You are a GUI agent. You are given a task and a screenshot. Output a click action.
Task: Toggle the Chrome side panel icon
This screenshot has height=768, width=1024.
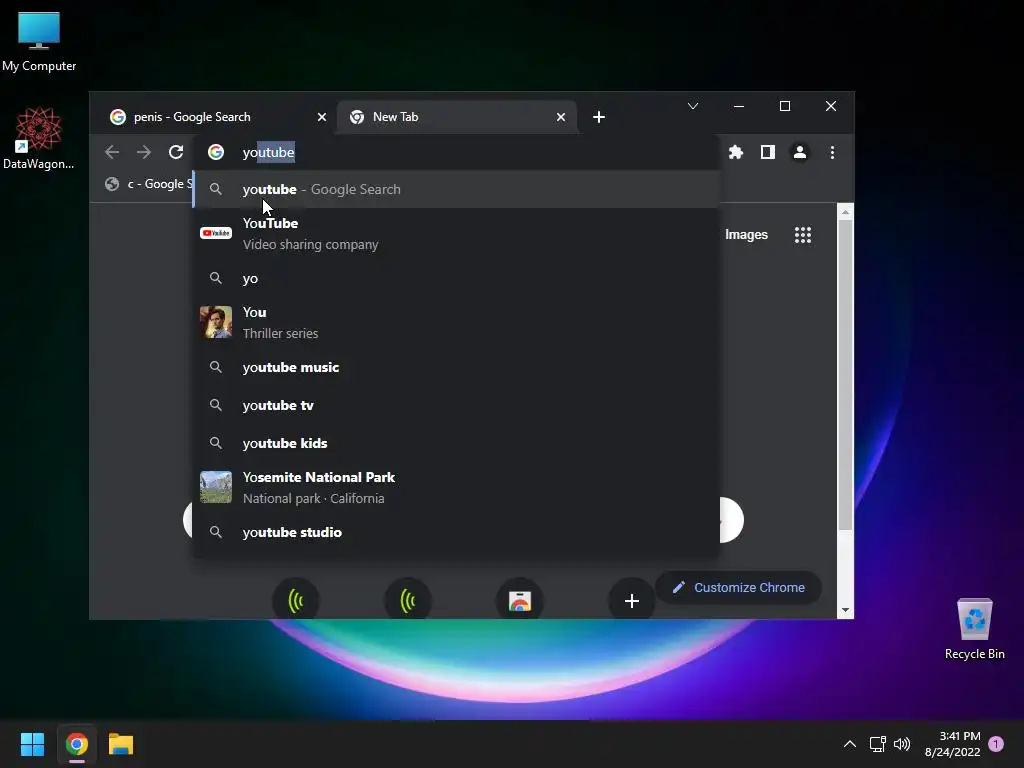[x=768, y=152]
